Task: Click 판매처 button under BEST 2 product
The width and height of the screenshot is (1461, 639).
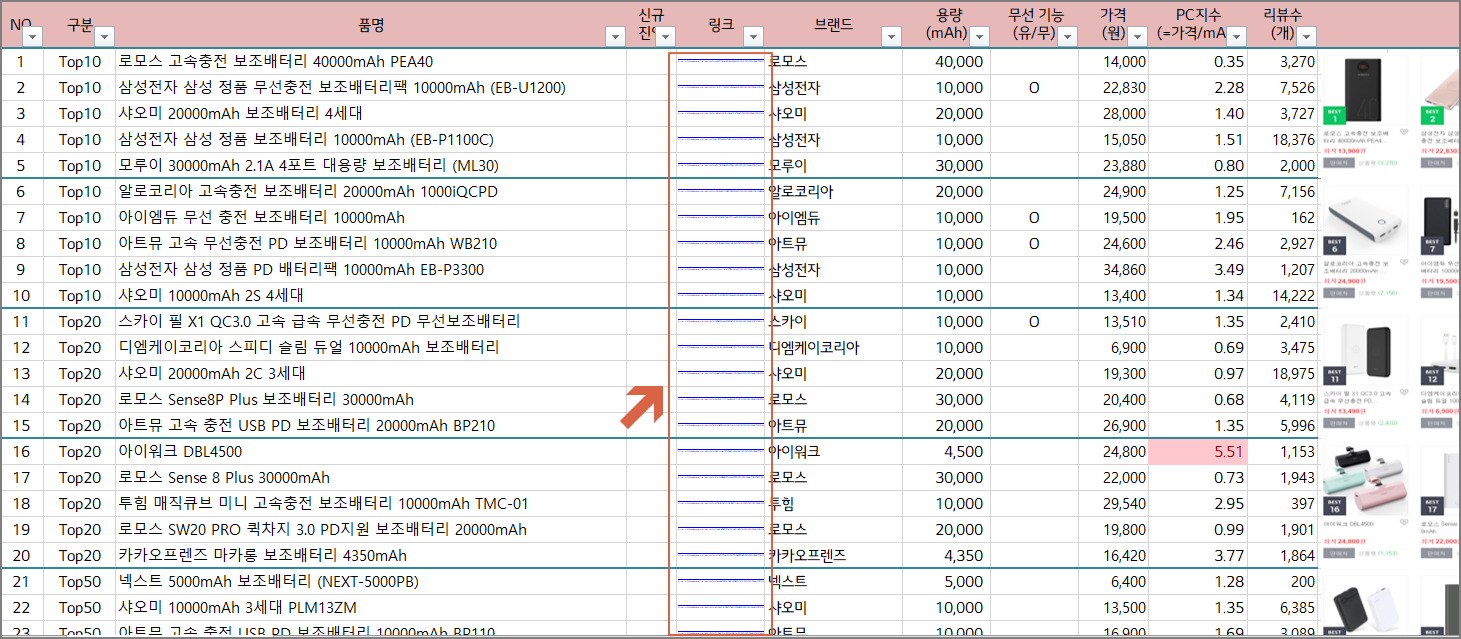Action: 1435,163
